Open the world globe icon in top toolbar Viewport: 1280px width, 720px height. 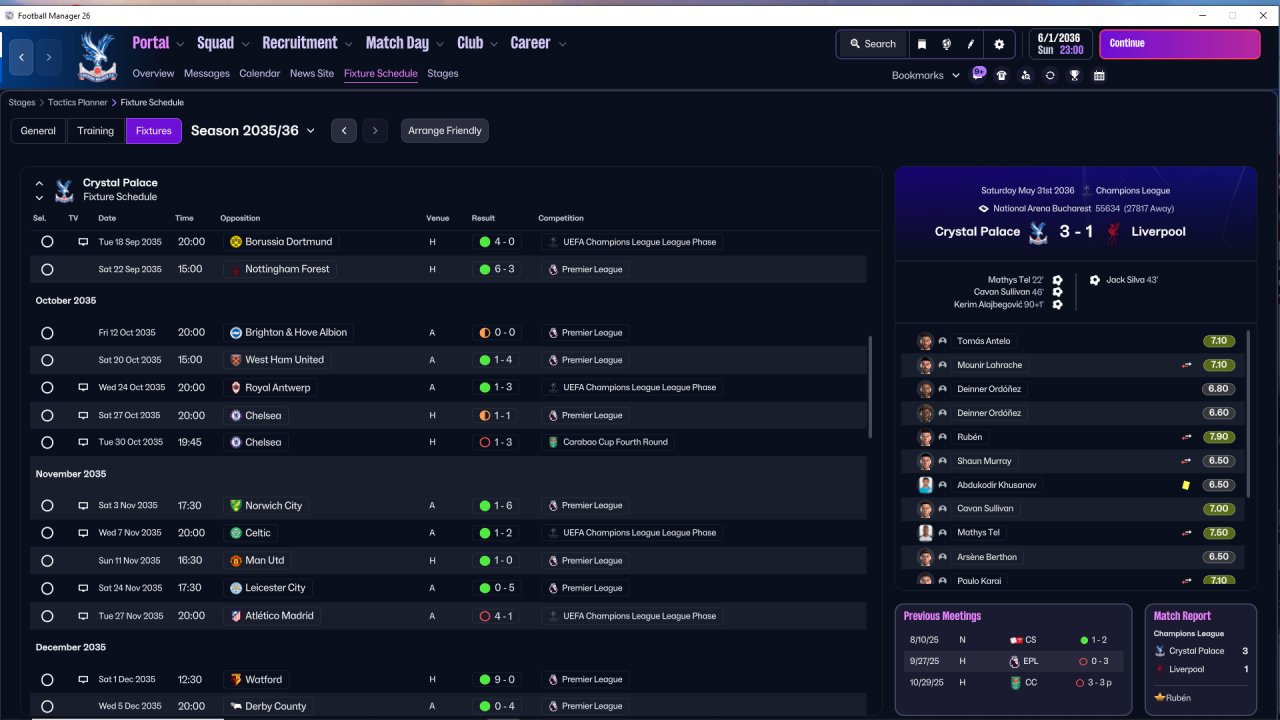[946, 44]
